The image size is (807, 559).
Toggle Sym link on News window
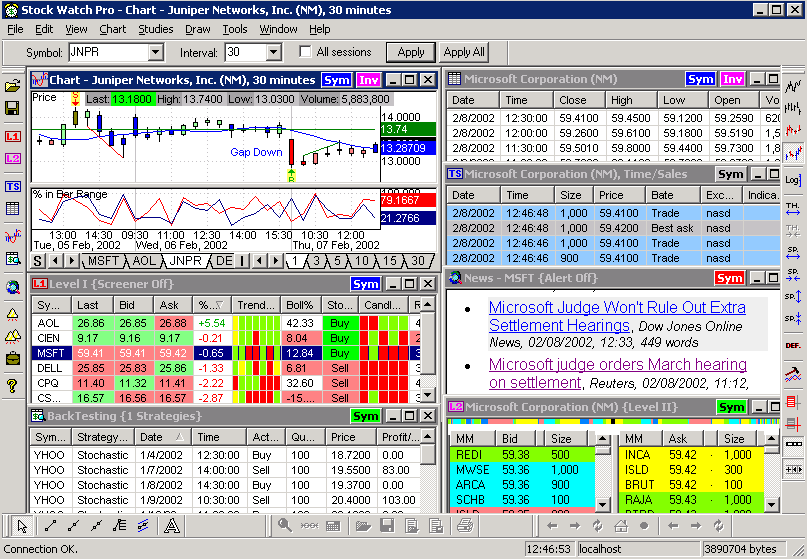point(729,278)
